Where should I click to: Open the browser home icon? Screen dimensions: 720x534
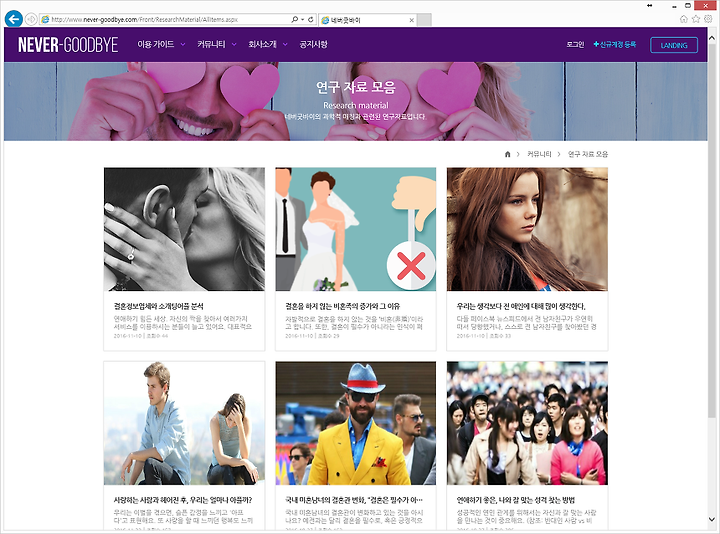tap(684, 19)
